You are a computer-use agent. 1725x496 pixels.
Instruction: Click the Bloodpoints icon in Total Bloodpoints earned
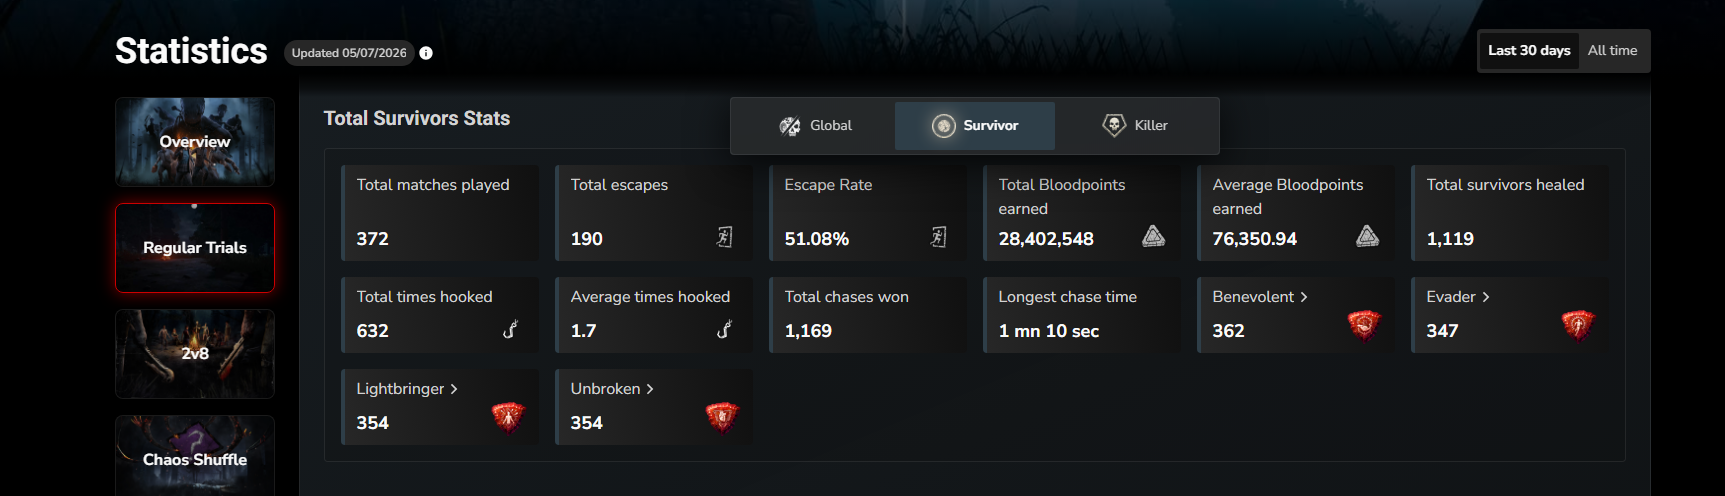[1154, 236]
